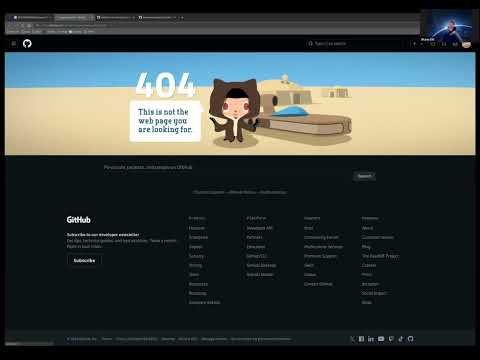Open the Premium Support footer link
Screen dimensions: 480x360
[320, 256]
